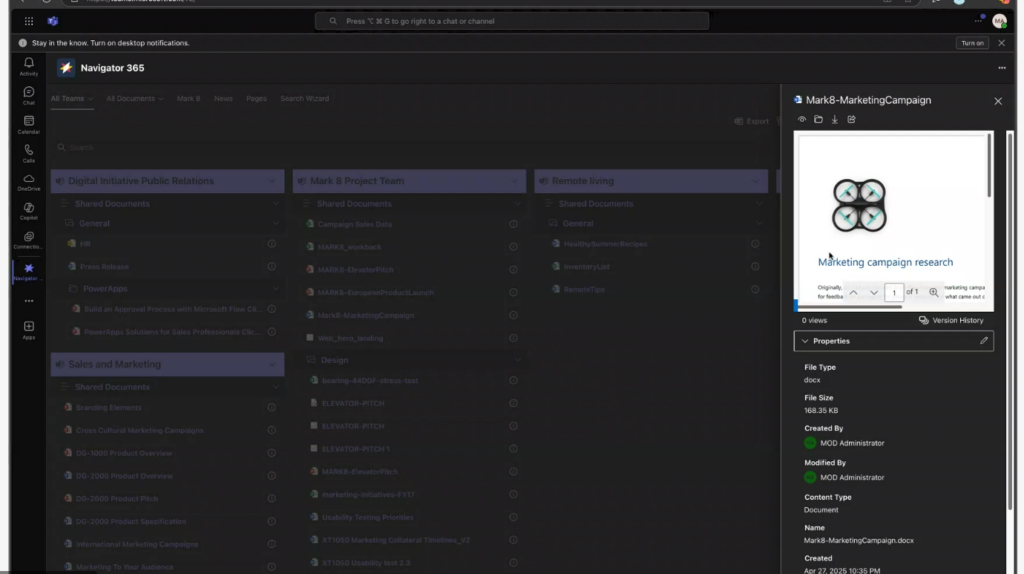Image resolution: width=1024 pixels, height=574 pixels.
Task: Open info for Press Release
Action: click(x=271, y=266)
